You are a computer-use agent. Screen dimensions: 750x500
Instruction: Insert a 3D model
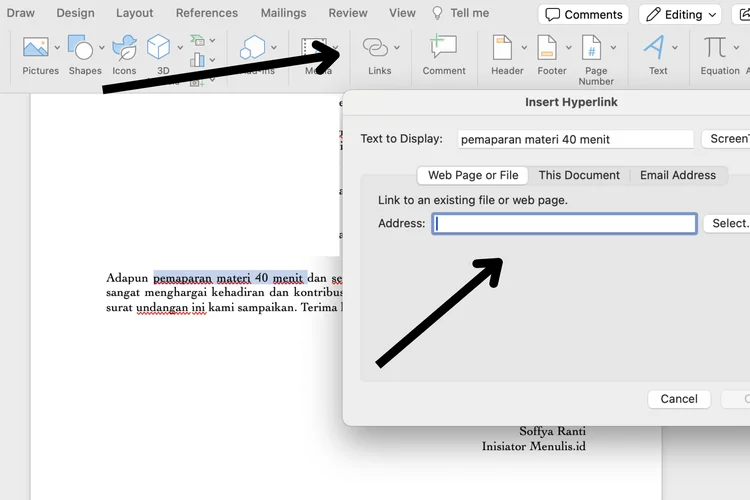pos(158,47)
